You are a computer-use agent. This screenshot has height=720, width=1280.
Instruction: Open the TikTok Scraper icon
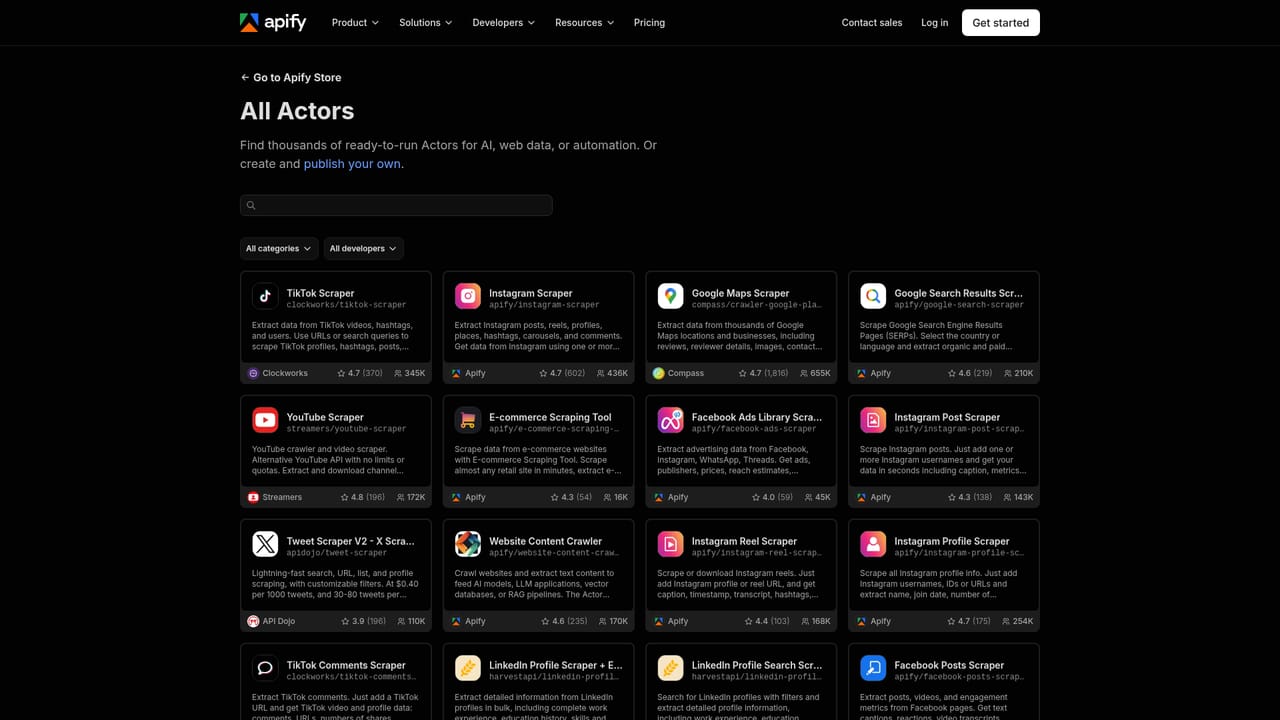265,296
